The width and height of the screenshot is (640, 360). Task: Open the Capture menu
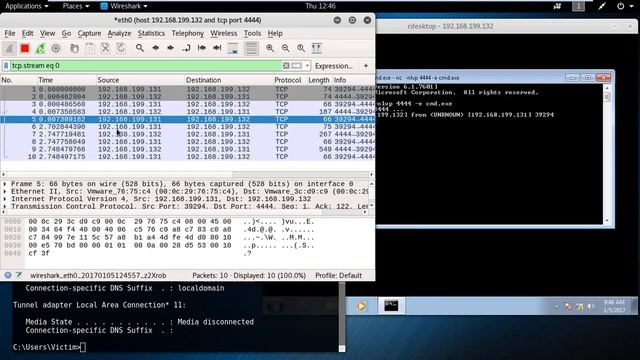[89, 33]
